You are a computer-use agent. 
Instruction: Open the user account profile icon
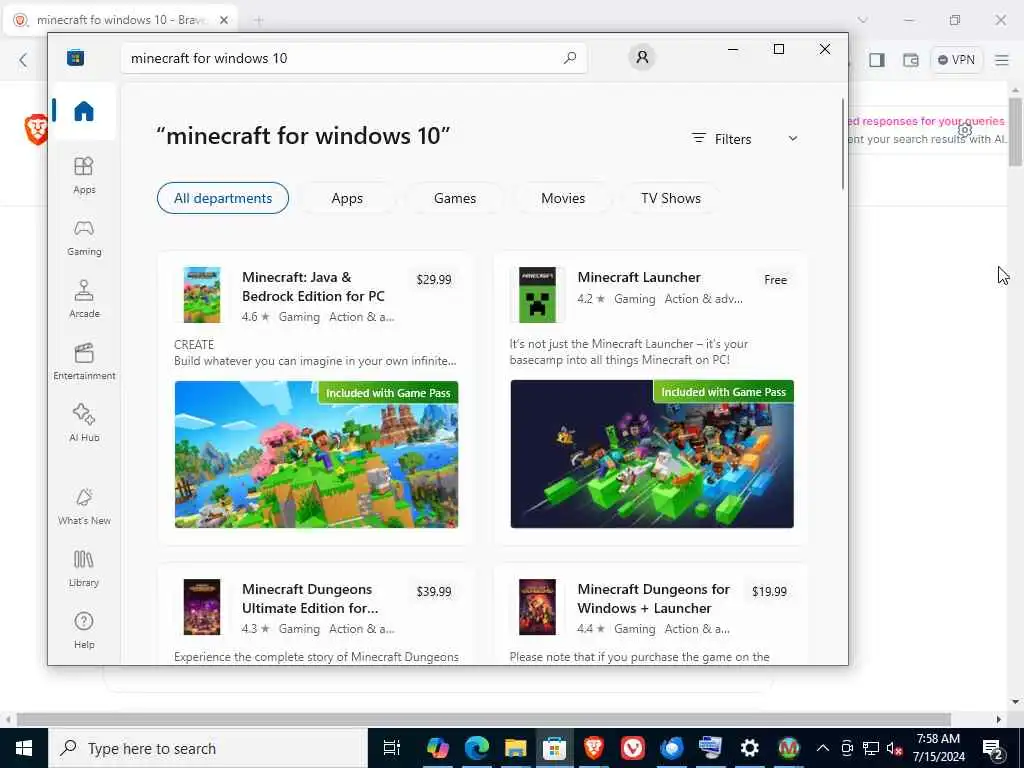(642, 57)
